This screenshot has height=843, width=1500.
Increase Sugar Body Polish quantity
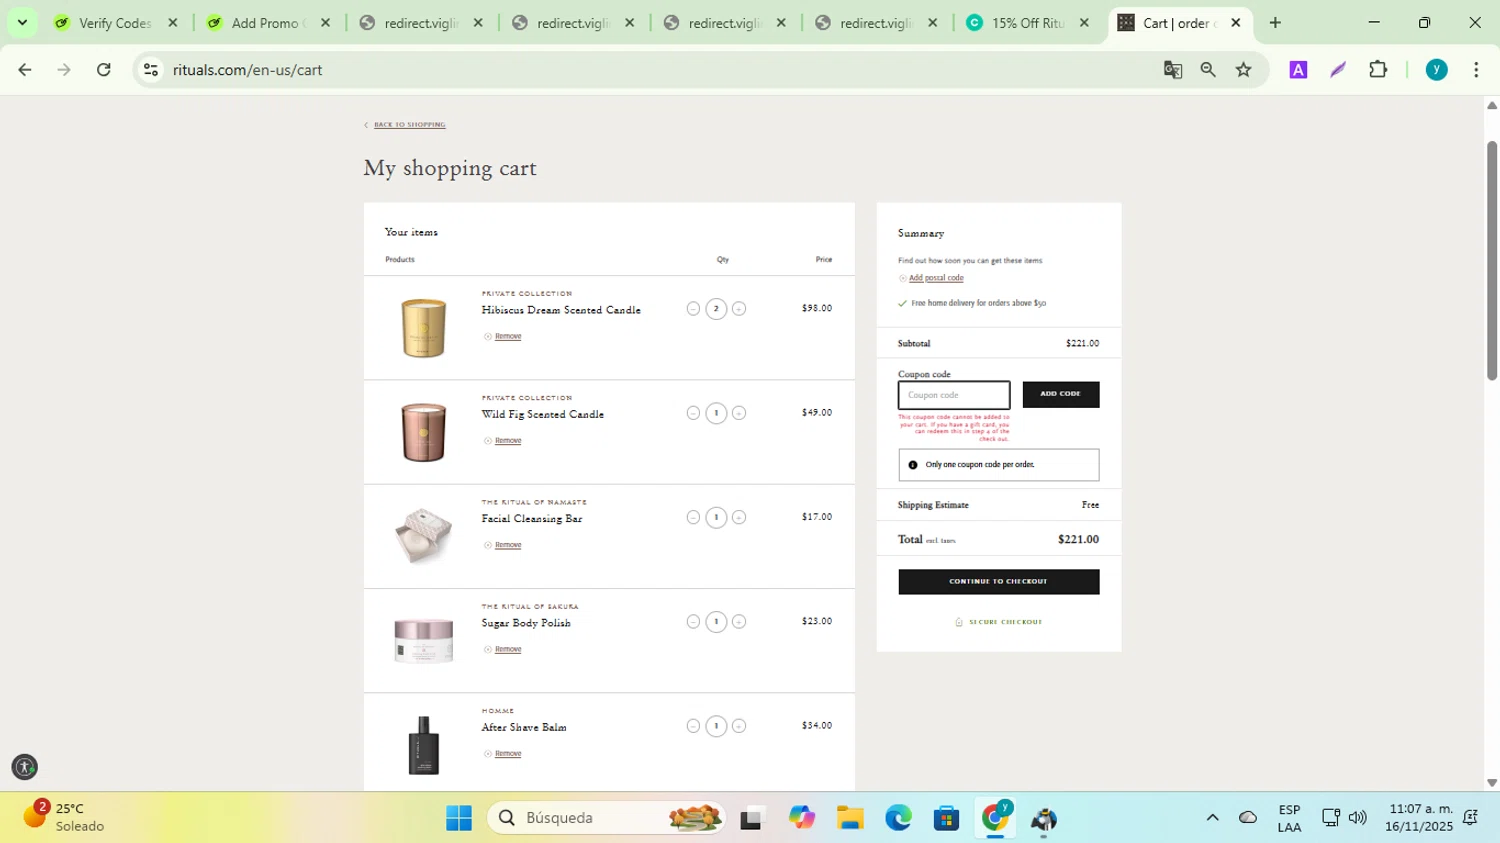739,622
